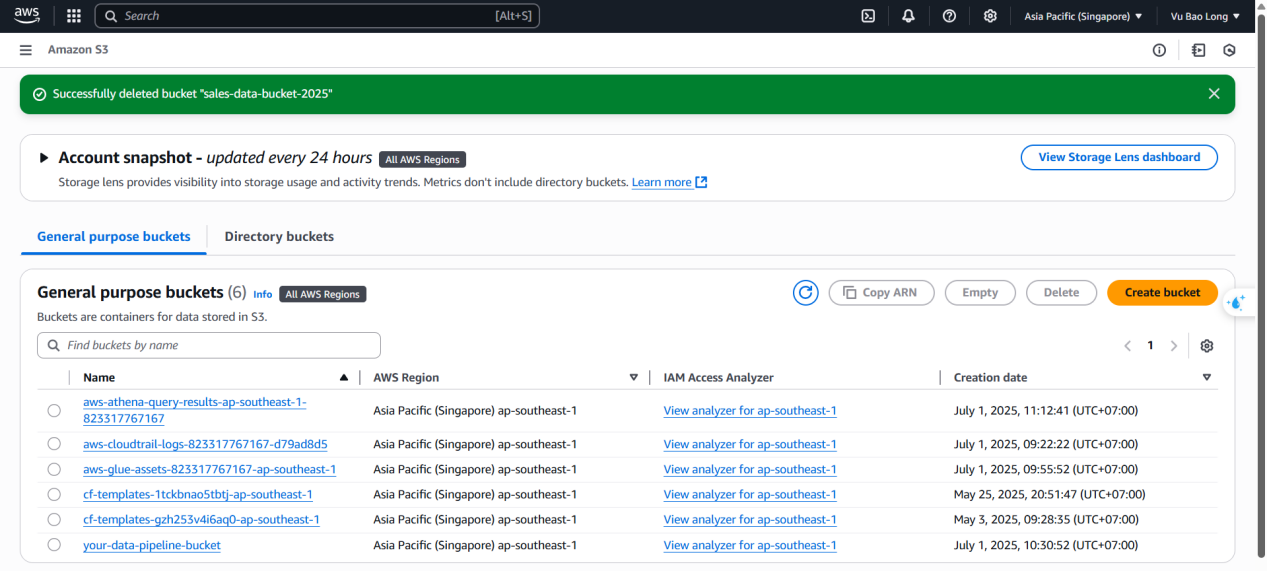View analyzer for the aws-athena-query-results row
1267x571 pixels.
click(750, 410)
